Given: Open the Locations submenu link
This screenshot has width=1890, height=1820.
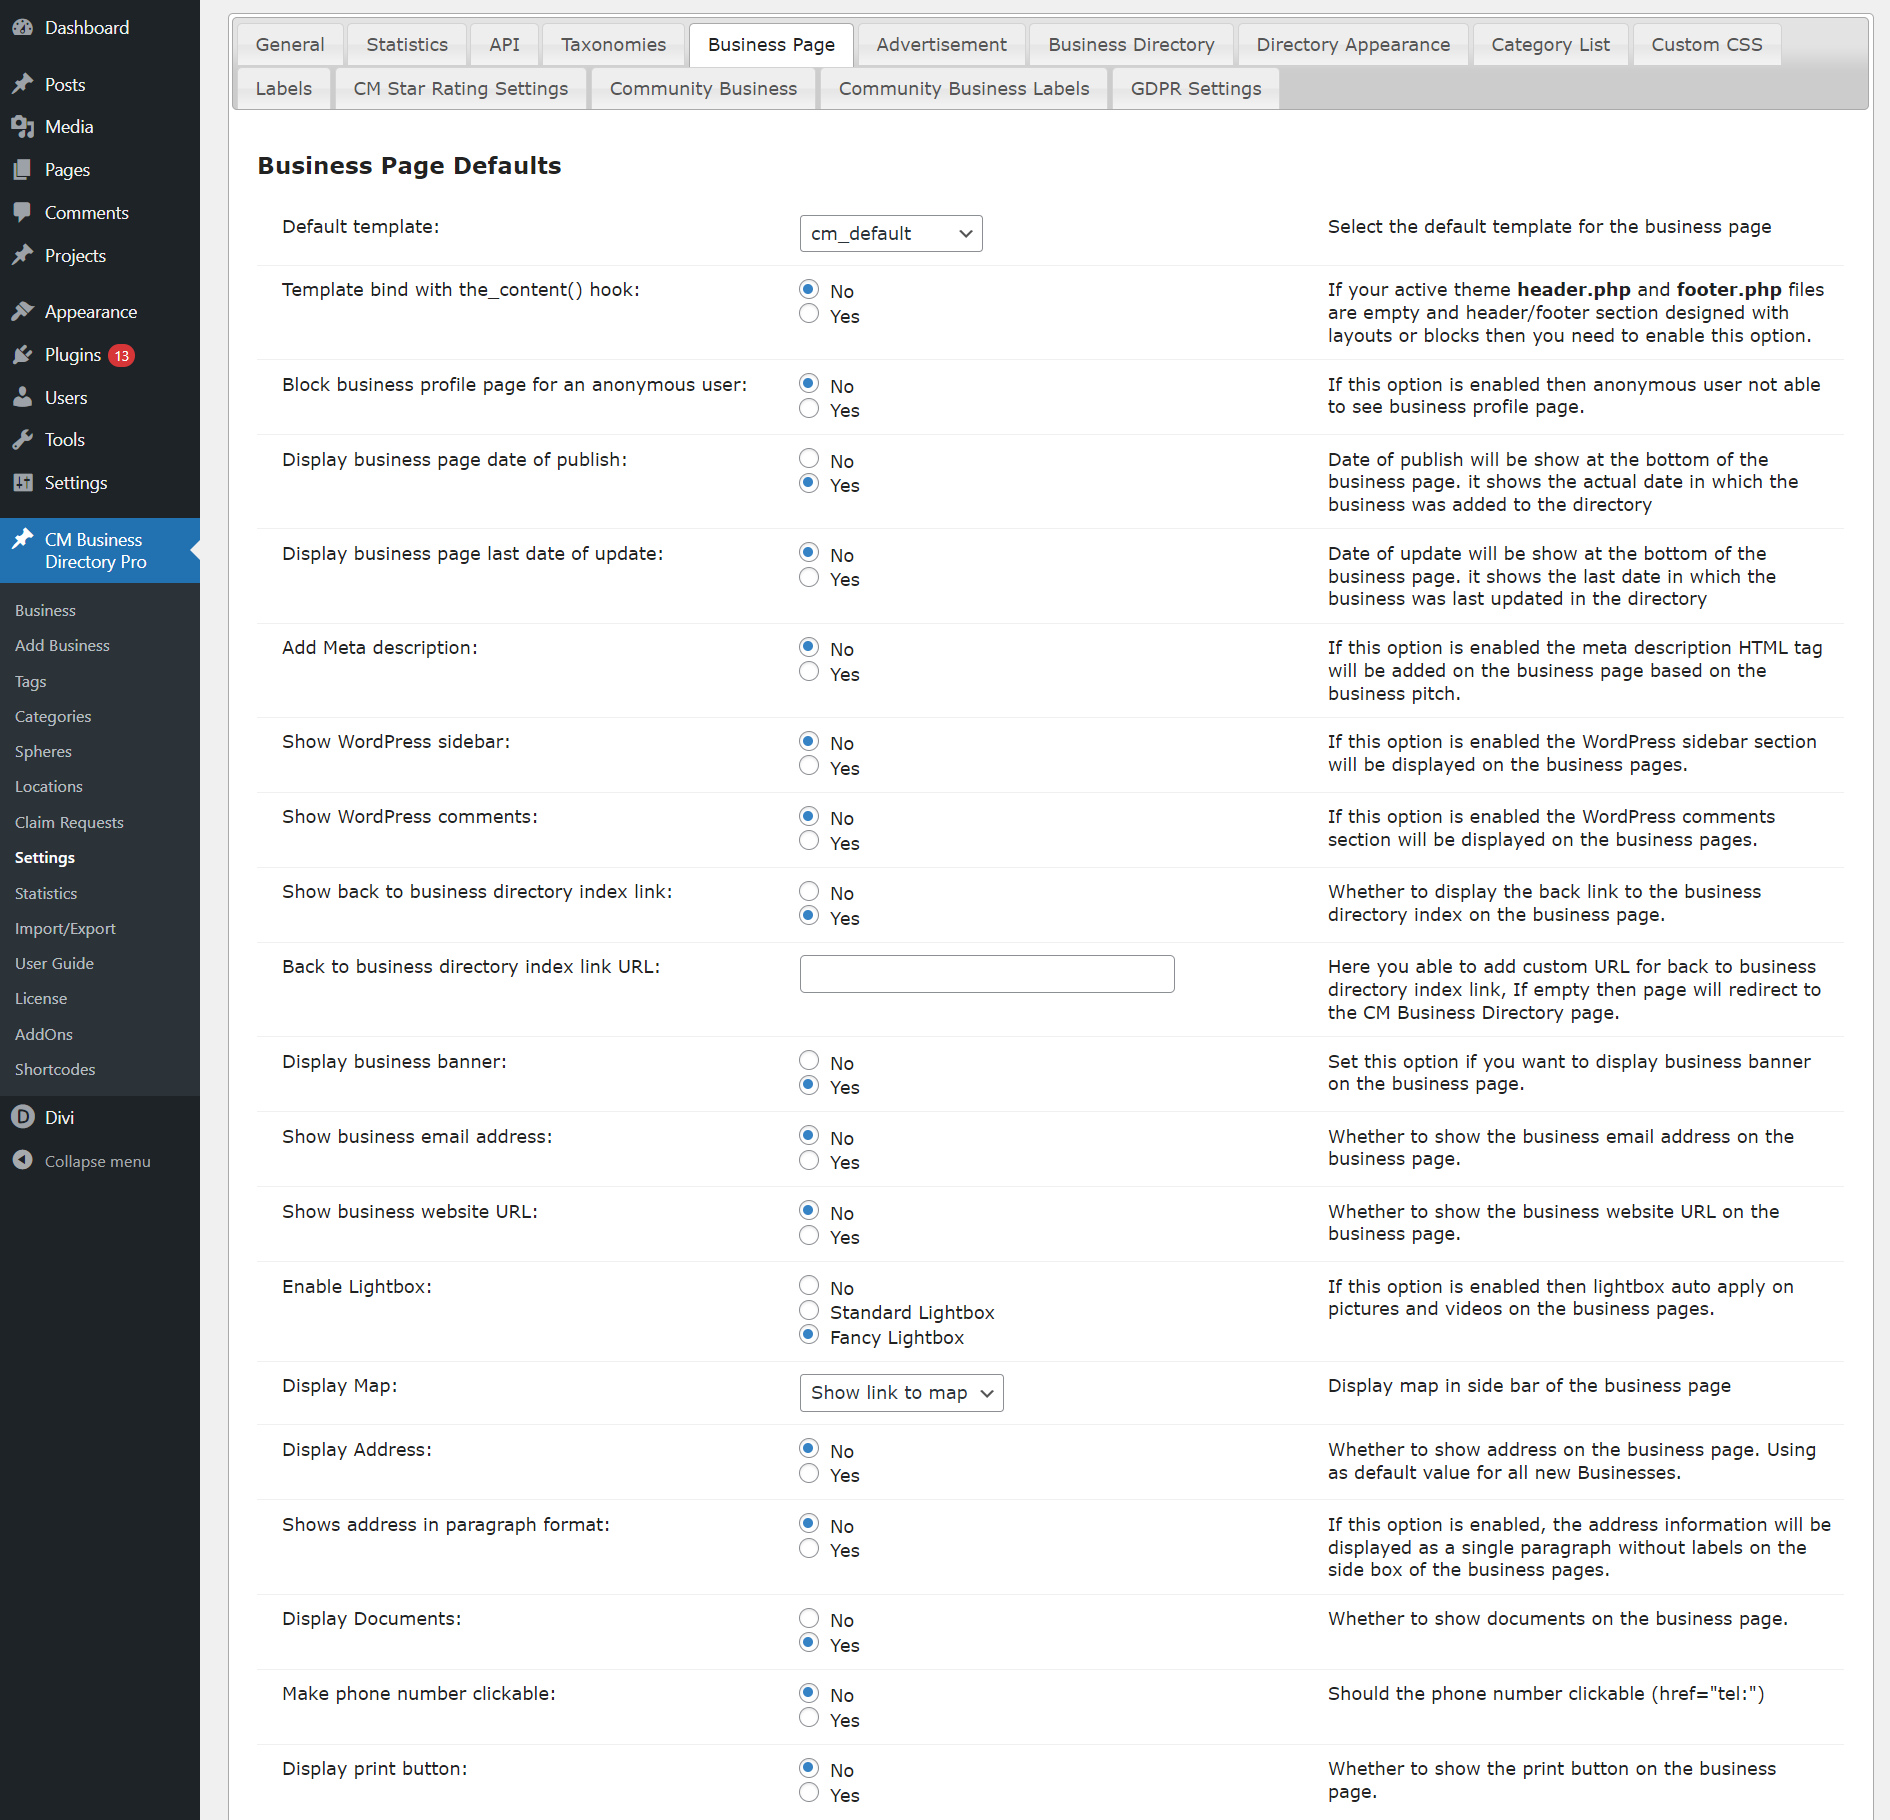Looking at the screenshot, I should tap(49, 786).
